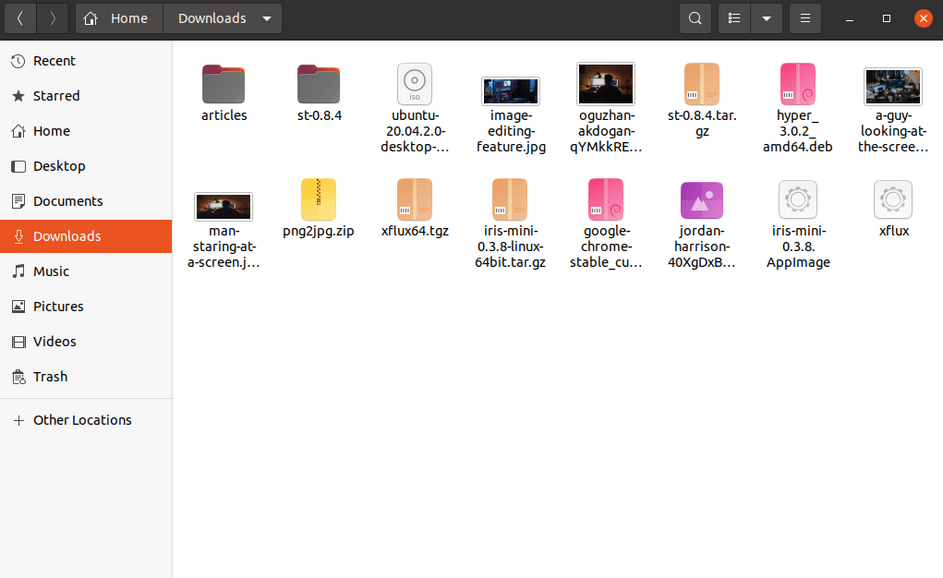Open Music in the sidebar
The width and height of the screenshot is (943, 578).
pos(86,271)
